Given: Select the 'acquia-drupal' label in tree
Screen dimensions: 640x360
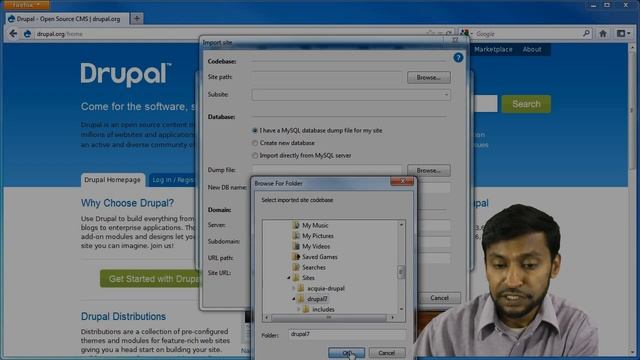Looking at the screenshot, I should coord(326,288).
